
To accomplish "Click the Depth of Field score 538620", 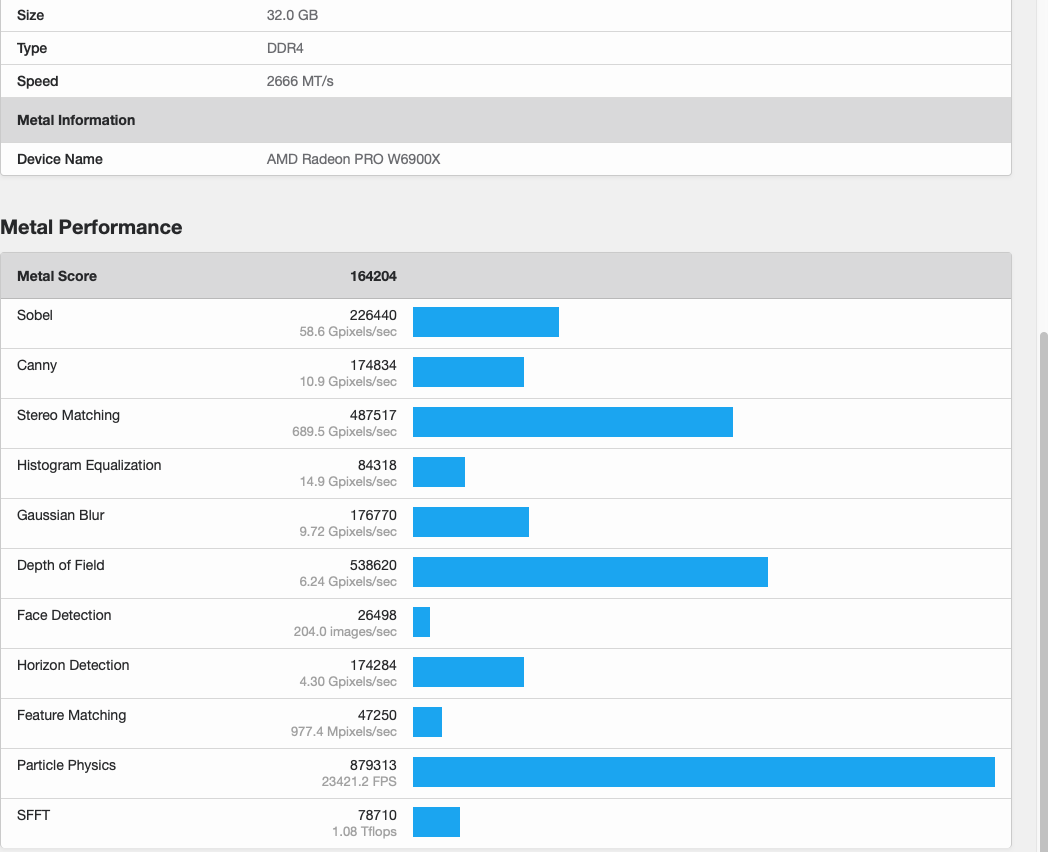I will pos(373,565).
